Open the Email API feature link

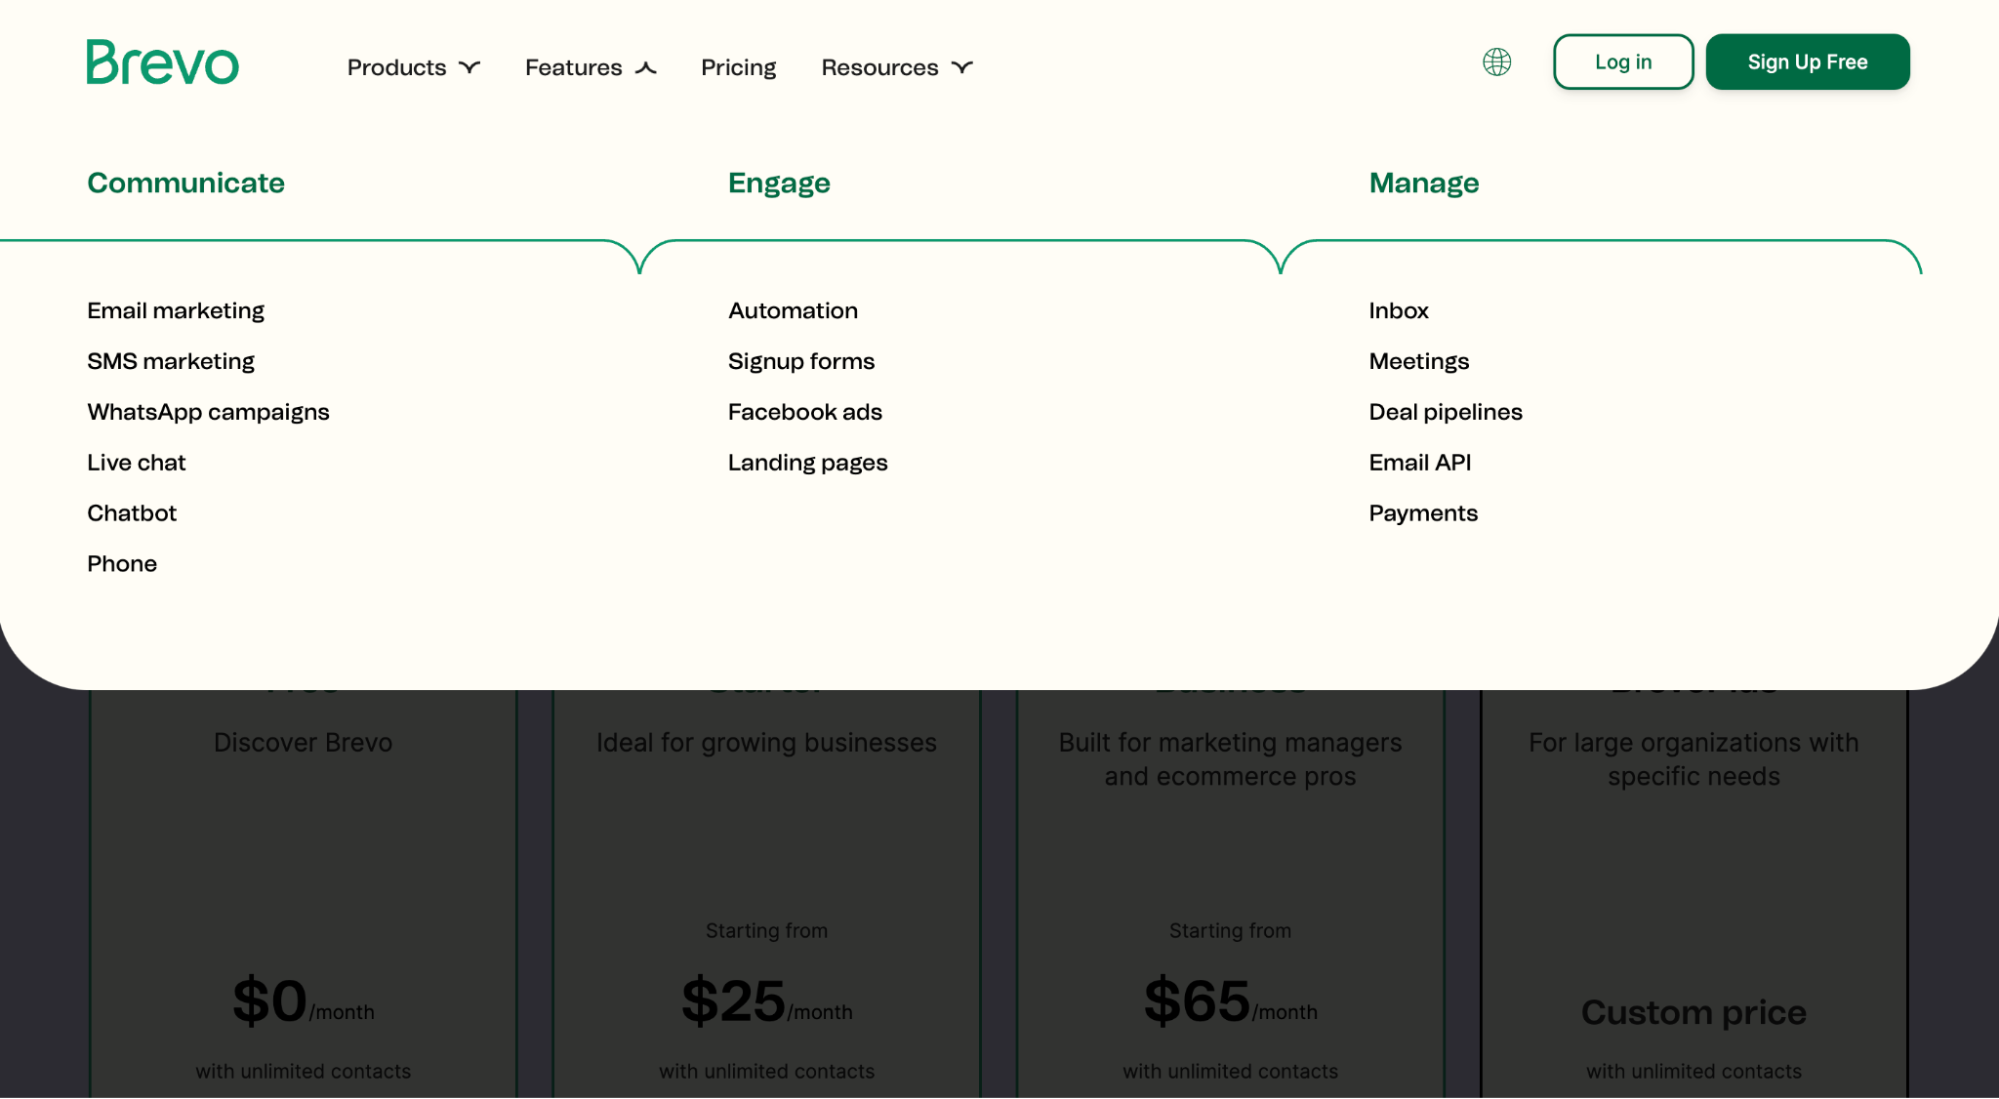point(1419,463)
